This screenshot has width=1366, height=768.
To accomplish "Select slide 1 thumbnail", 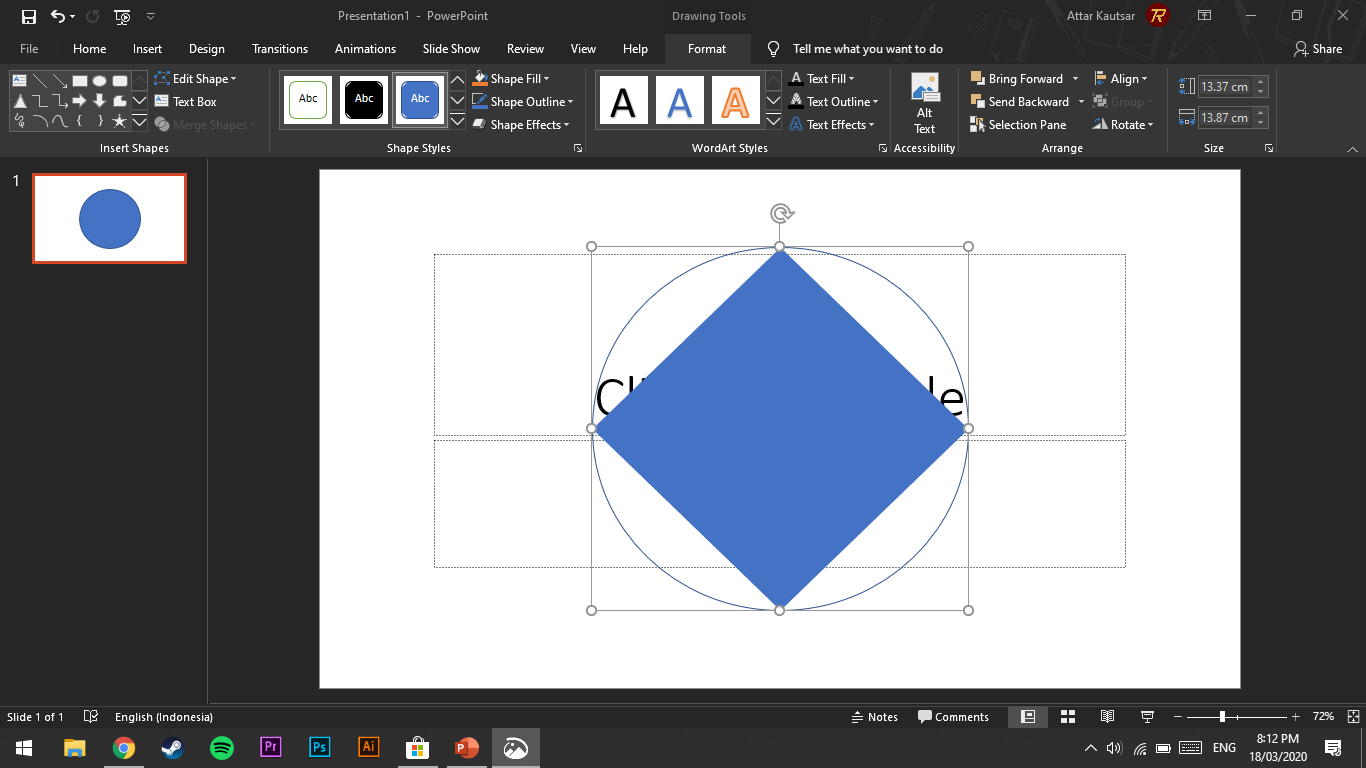I will click(109, 218).
